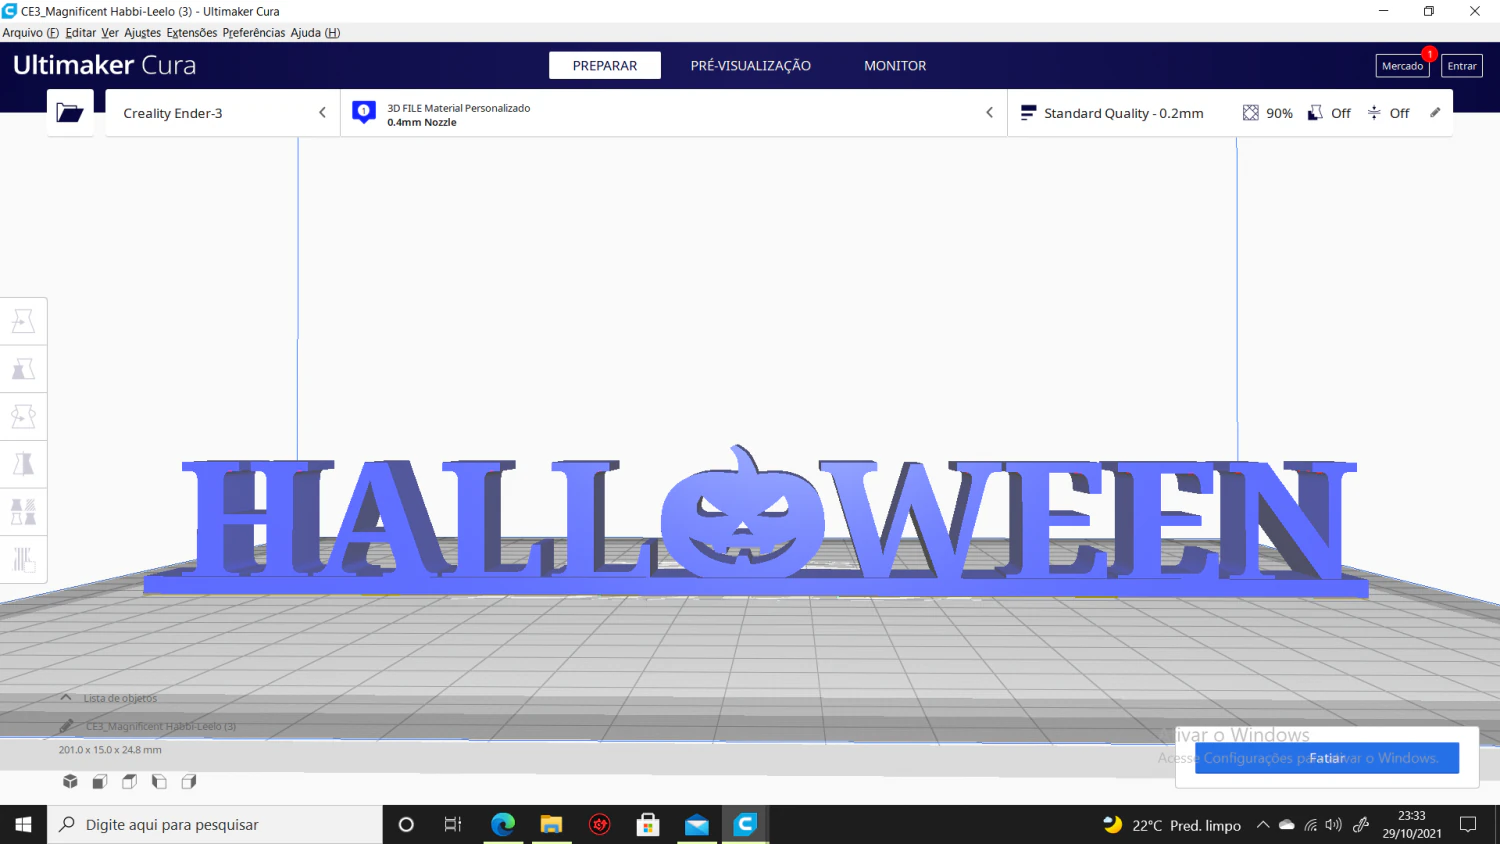
Task: Click the 201.0 x 15.0 x 24.8 mm dimensions
Action: [110, 749]
